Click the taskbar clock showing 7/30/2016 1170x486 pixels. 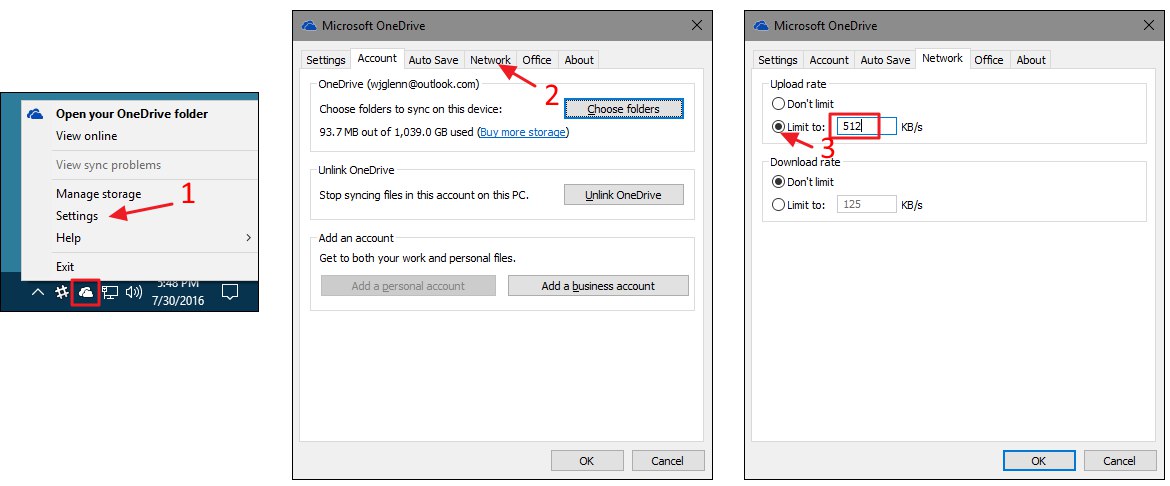point(178,292)
